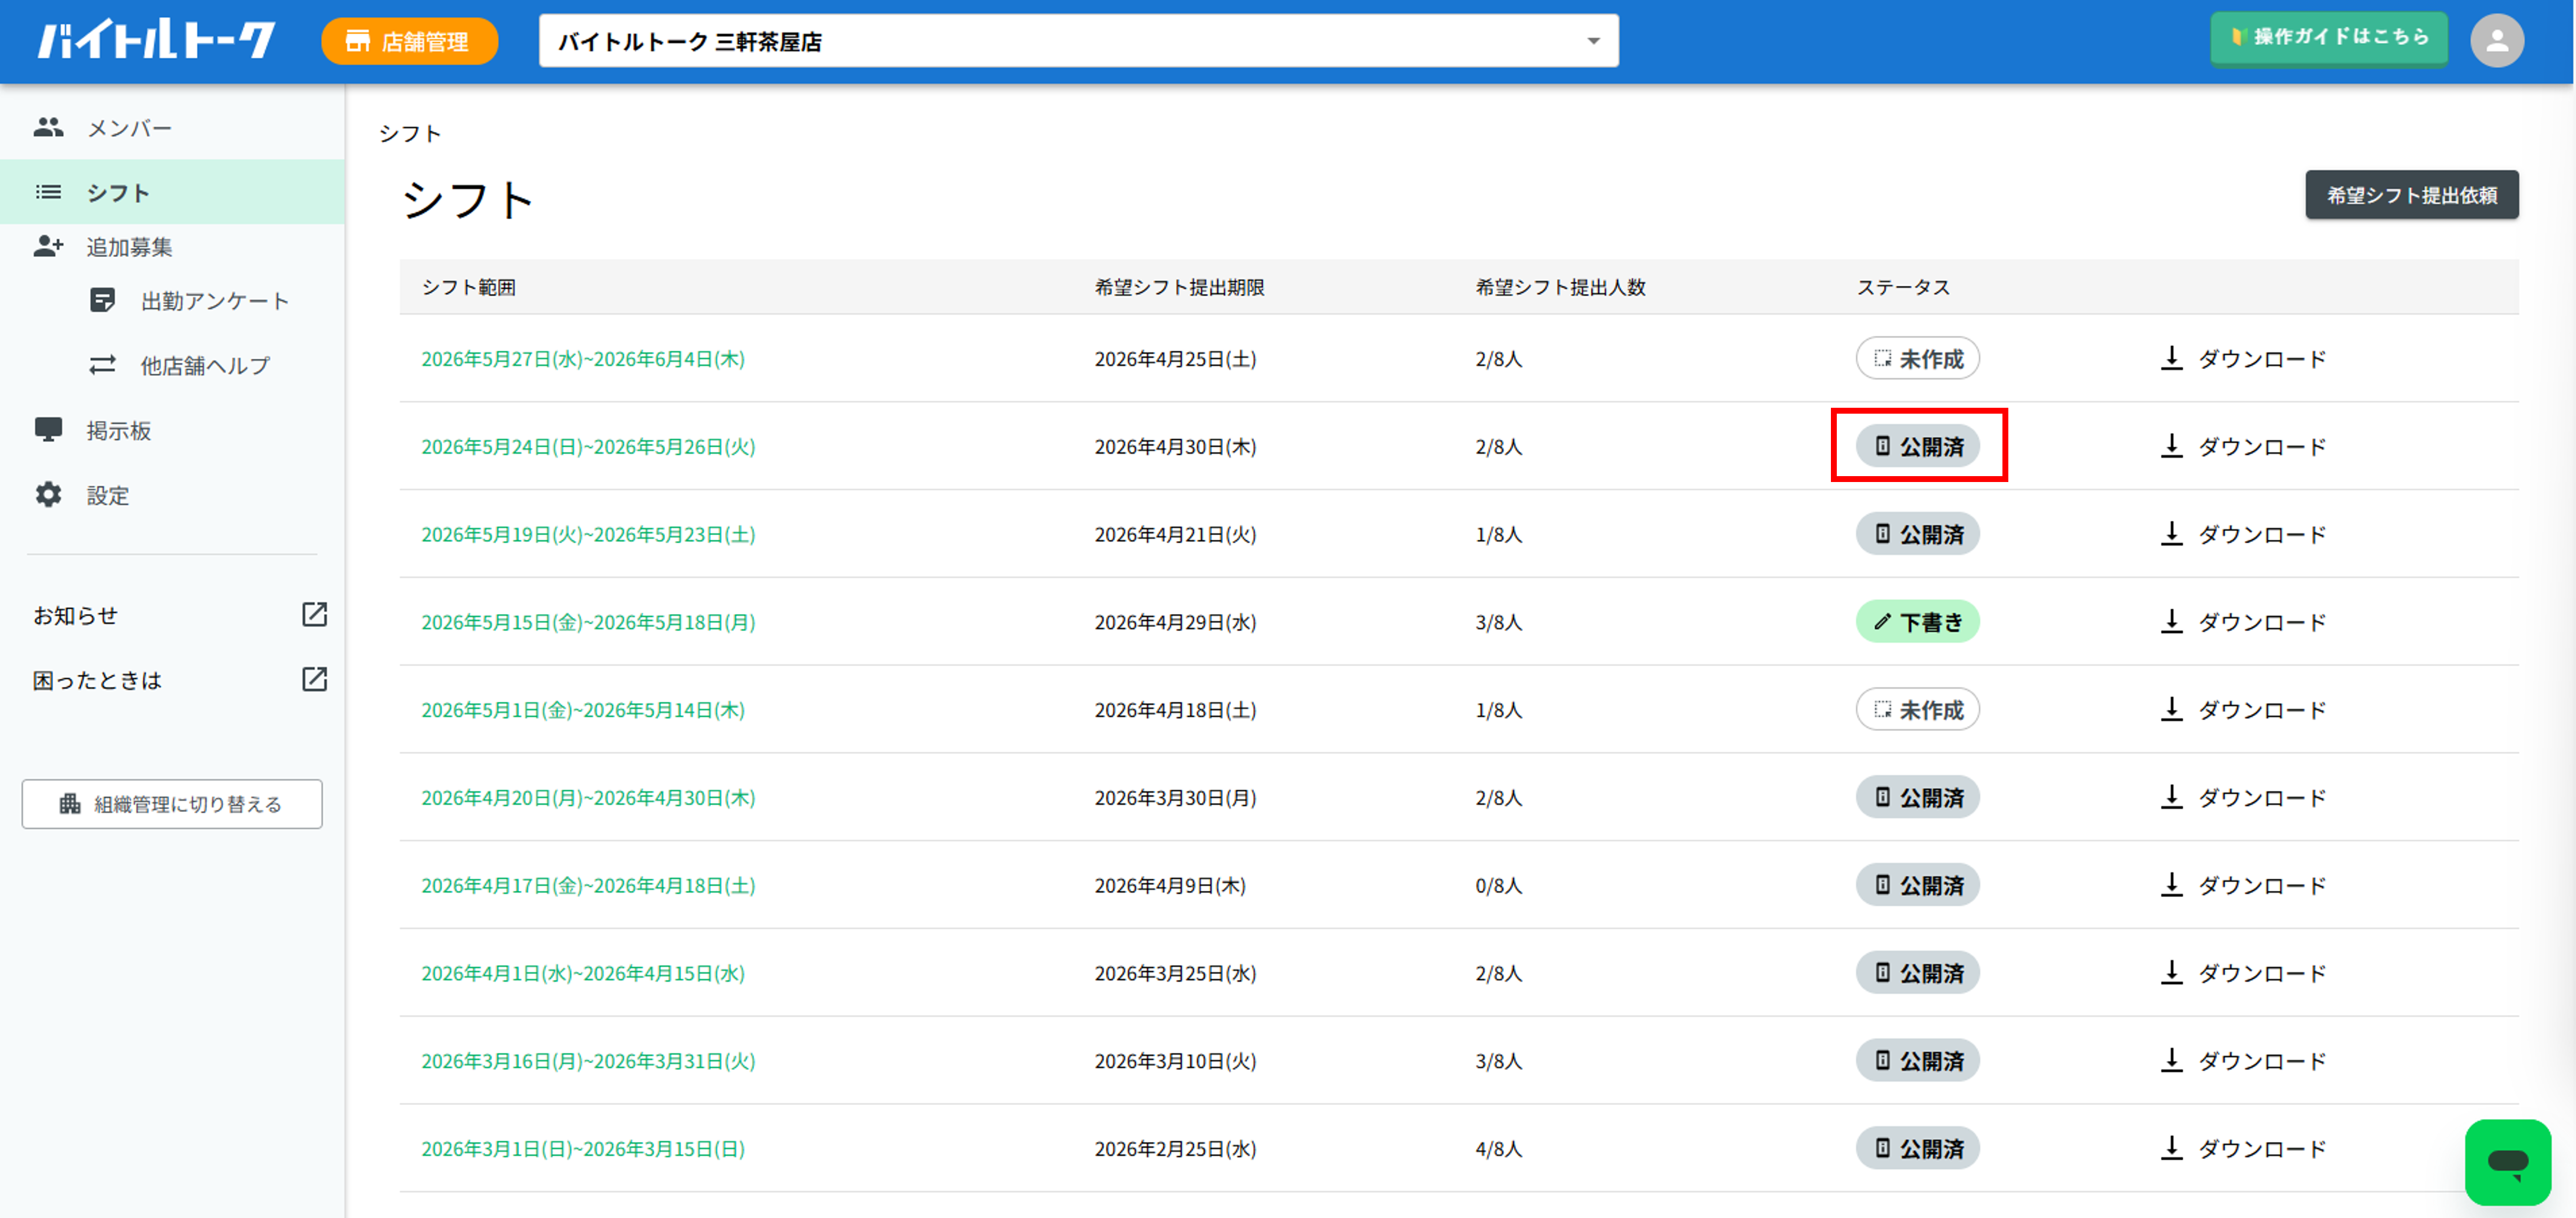Click download icon for 5月1日~5月14日 row
Viewport: 2576px width, 1218px height.
tap(2171, 709)
